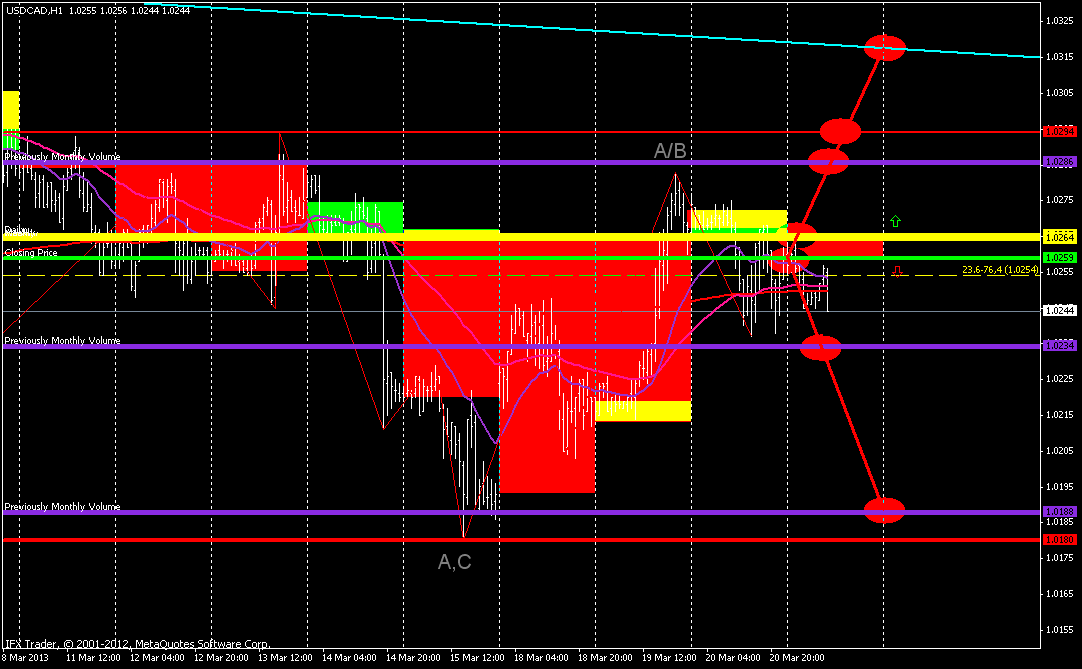
Task: Click the purple 1.0286 price label
Action: 1060,162
